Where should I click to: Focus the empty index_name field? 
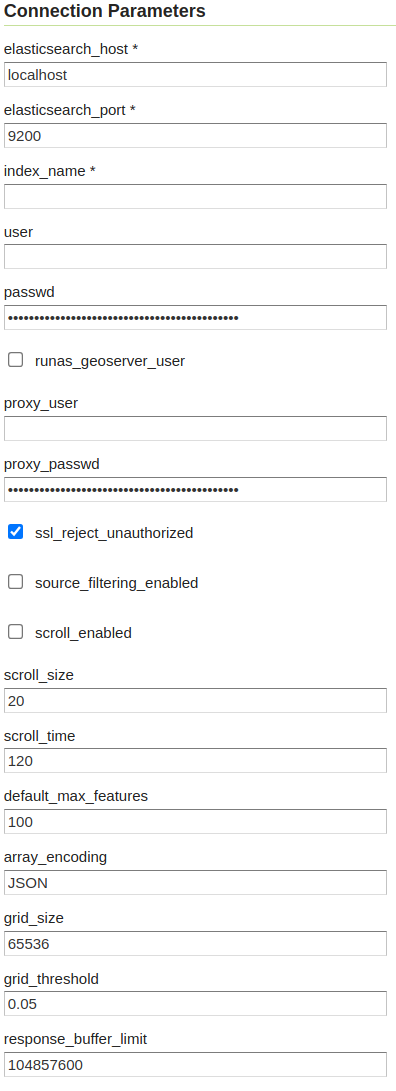click(196, 196)
